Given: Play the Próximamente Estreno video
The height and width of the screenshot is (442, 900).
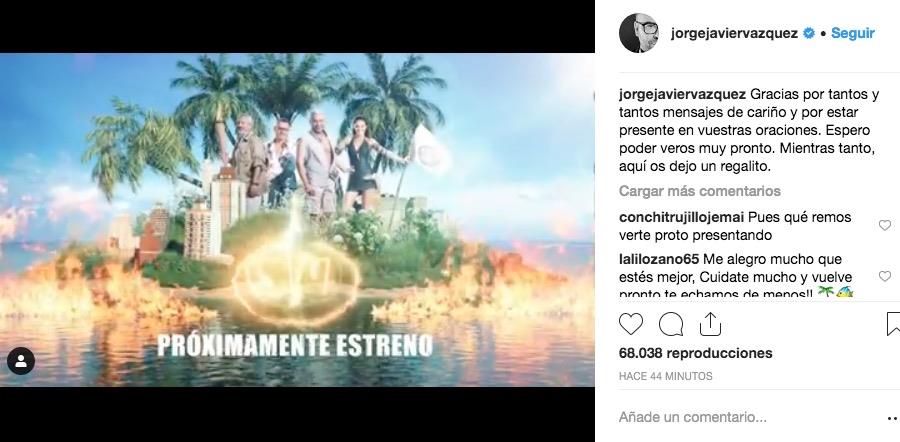Looking at the screenshot, I should pos(297,220).
